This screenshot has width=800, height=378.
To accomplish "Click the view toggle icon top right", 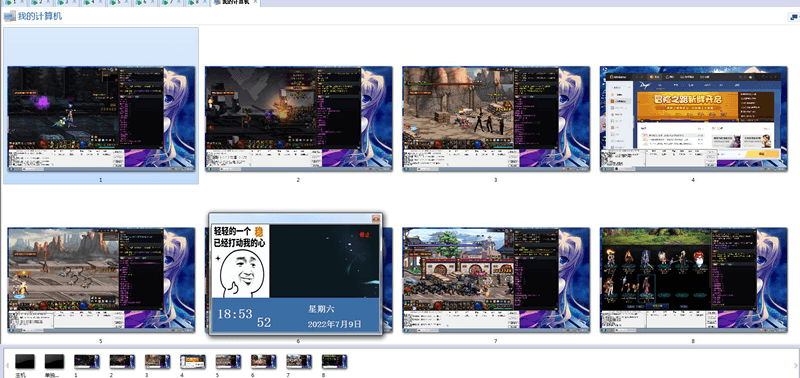I will pyautogui.click(x=794, y=17).
